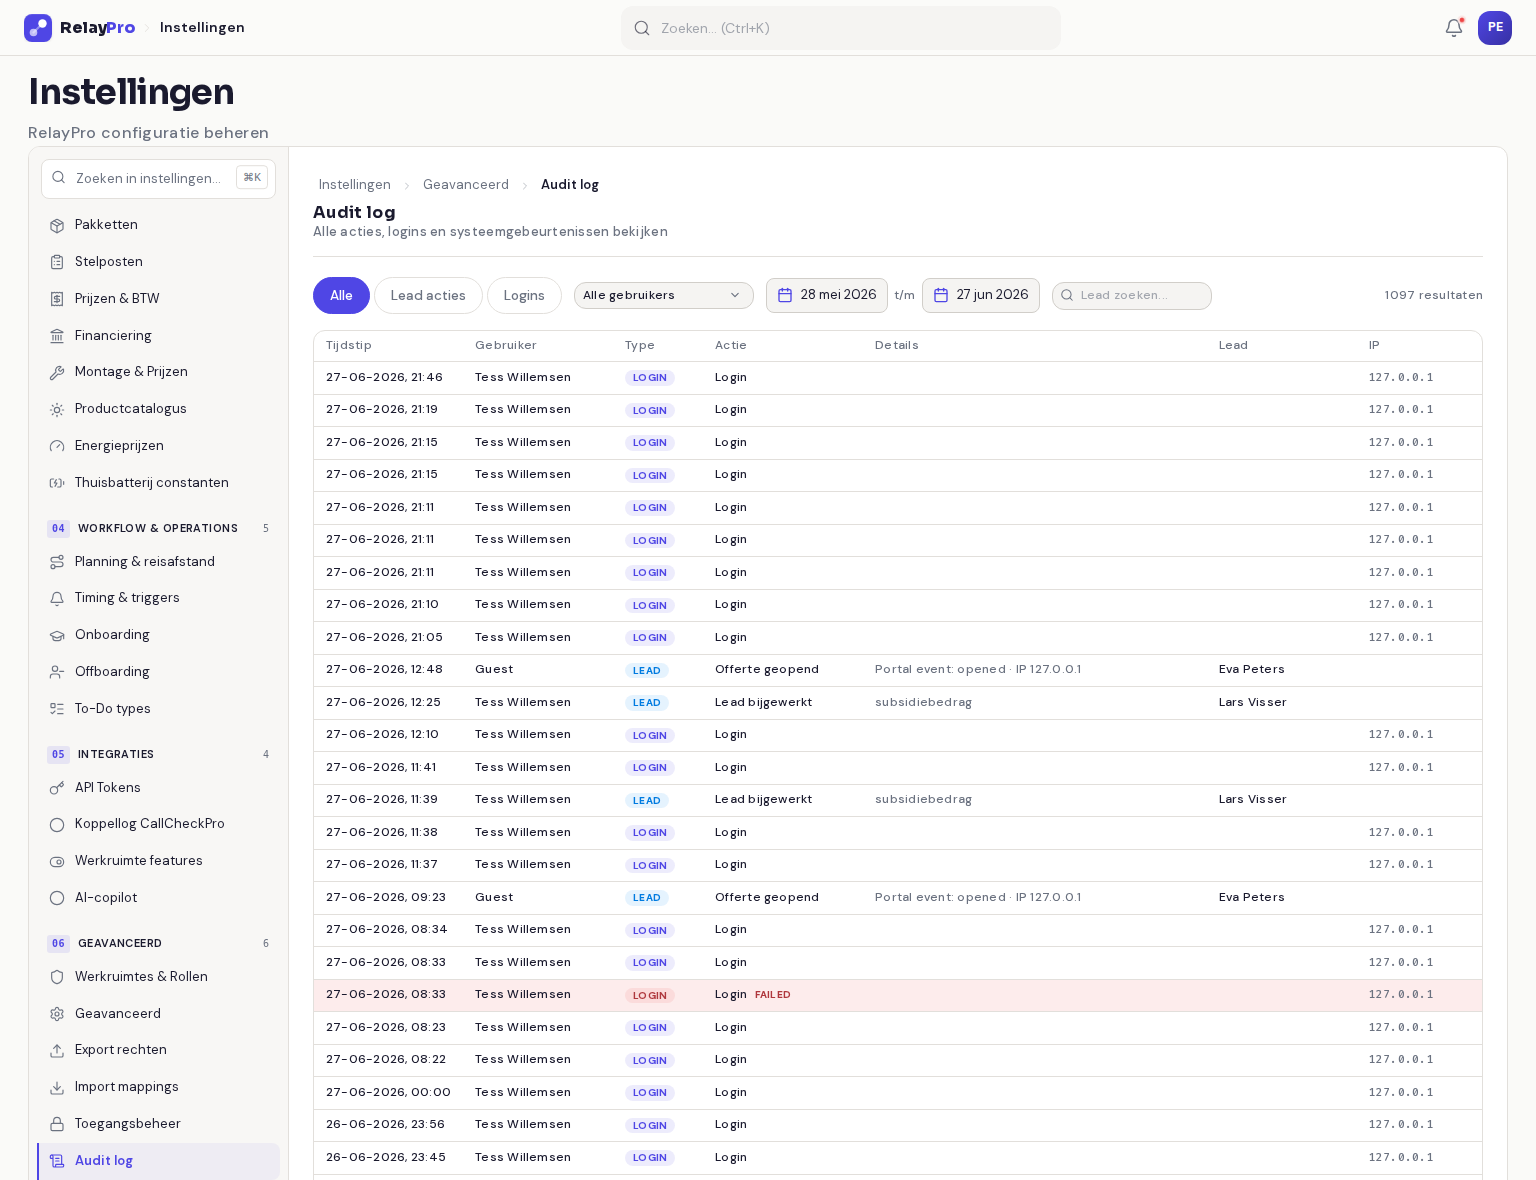This screenshot has height=1180, width=1536.
Task: Click the Audit log sidebar icon
Action: tap(57, 1161)
